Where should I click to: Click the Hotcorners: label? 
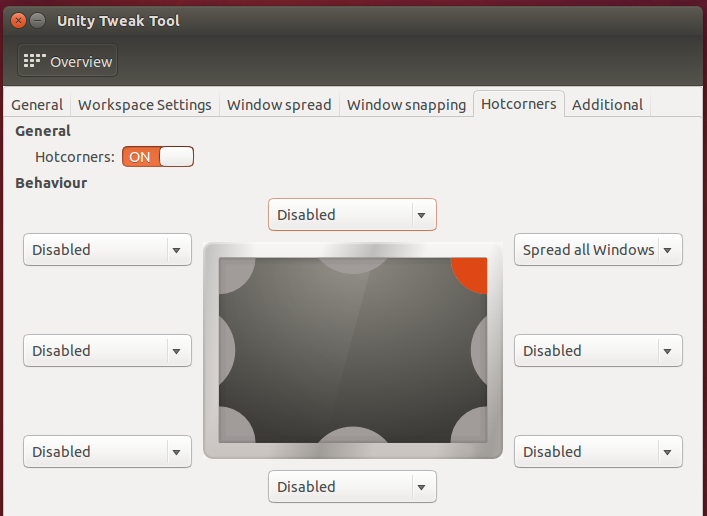[75, 157]
